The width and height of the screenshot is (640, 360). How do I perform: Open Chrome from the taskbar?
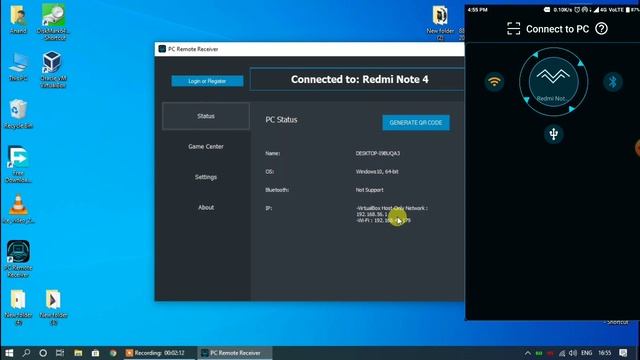coord(113,353)
